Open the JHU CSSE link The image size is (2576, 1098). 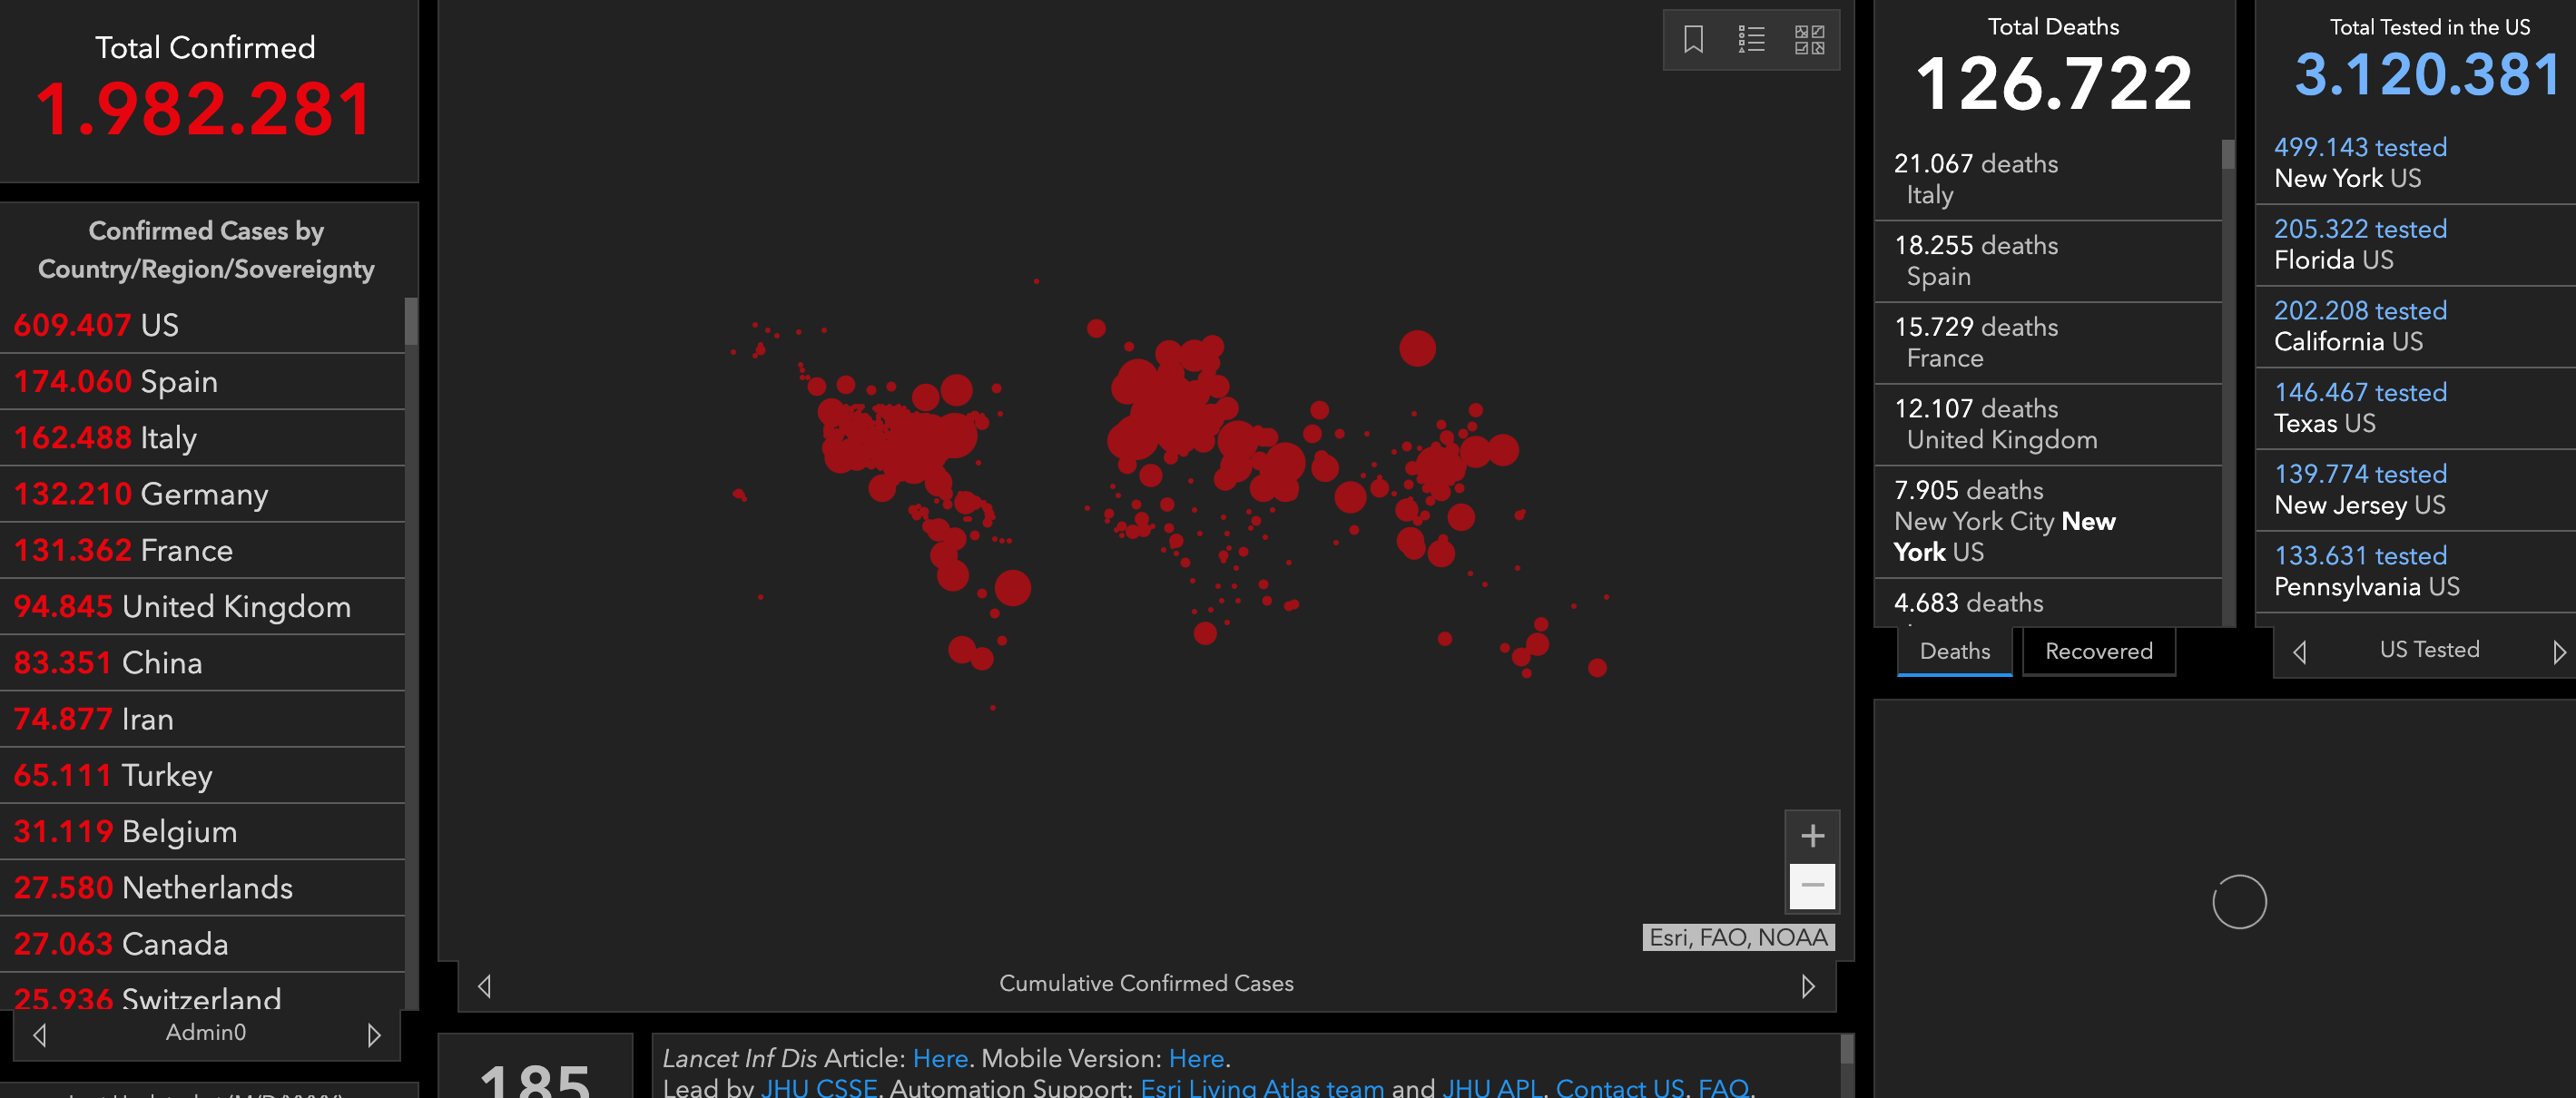[818, 1087]
